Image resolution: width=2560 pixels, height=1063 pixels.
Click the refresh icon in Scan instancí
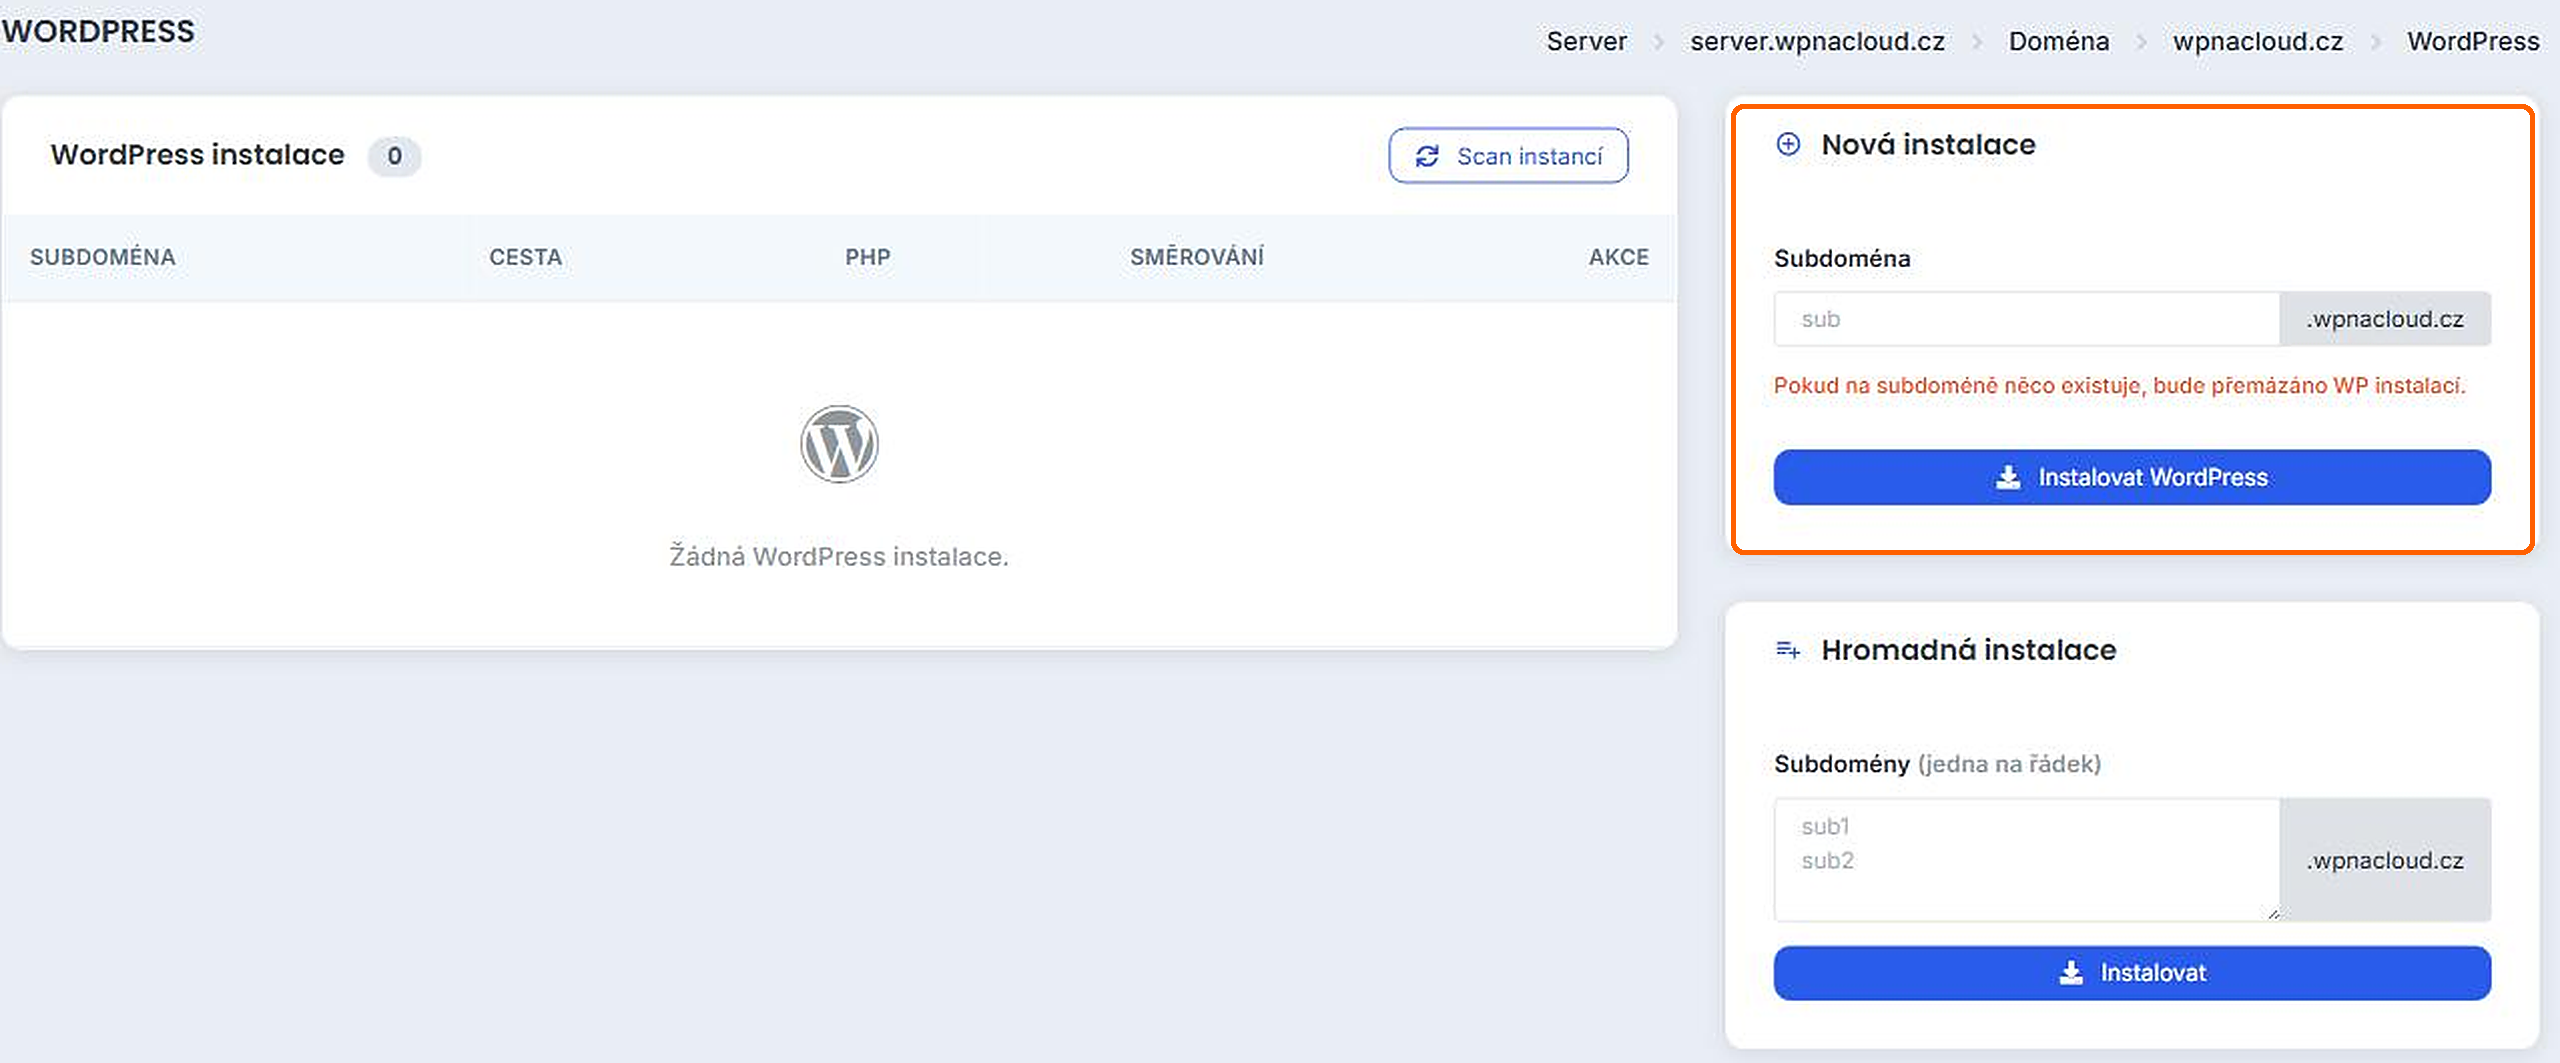click(1427, 156)
